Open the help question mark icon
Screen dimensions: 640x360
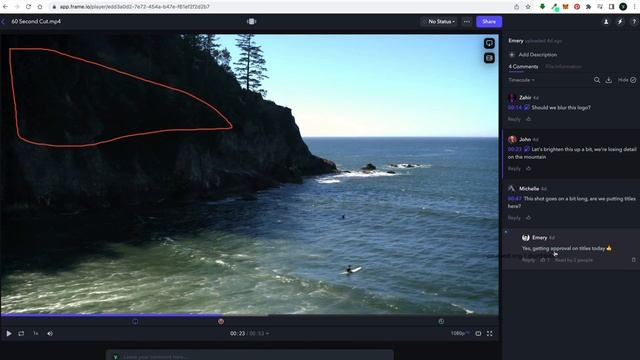coord(634,22)
